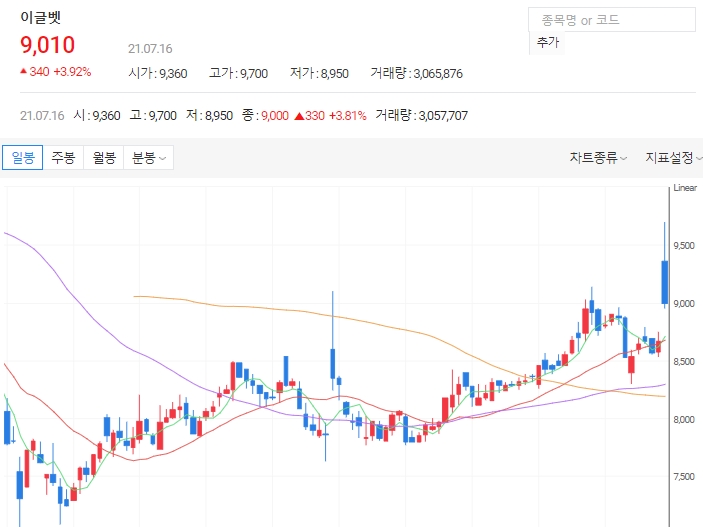Click the latest tall blue candlestick
Image resolution: width=703 pixels, height=527 pixels.
(664, 282)
